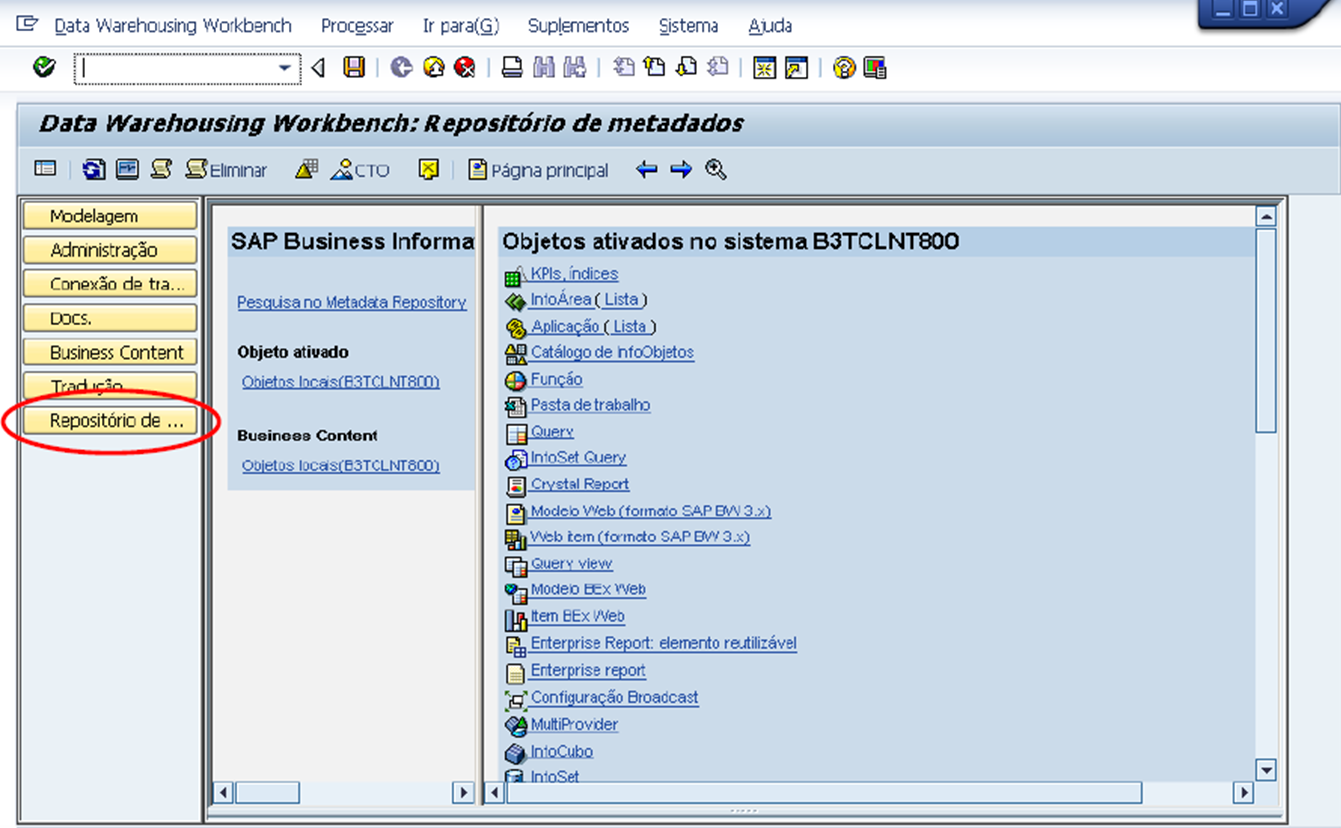Viewport: 1341px width, 828px height.
Task: Click the Eliminar toolbar button
Action: point(227,170)
